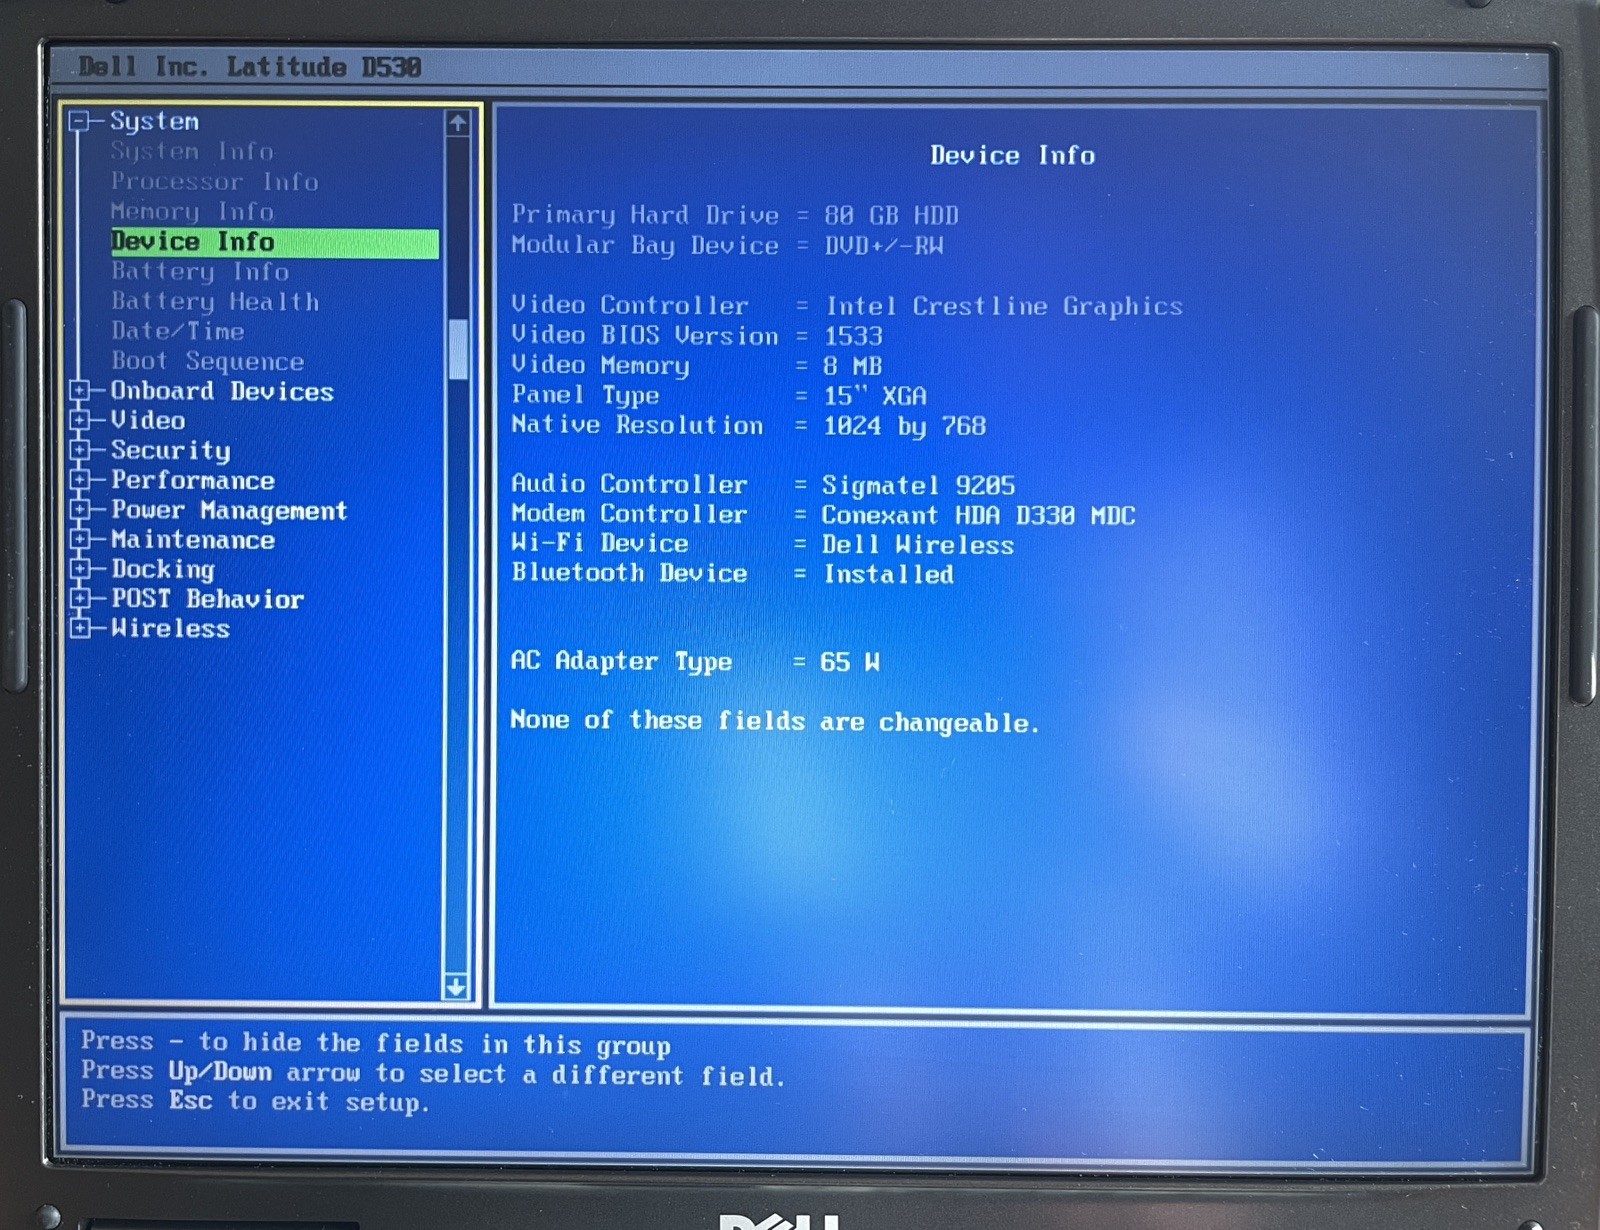Click the Video BIOS Version 1533 value

(853, 336)
